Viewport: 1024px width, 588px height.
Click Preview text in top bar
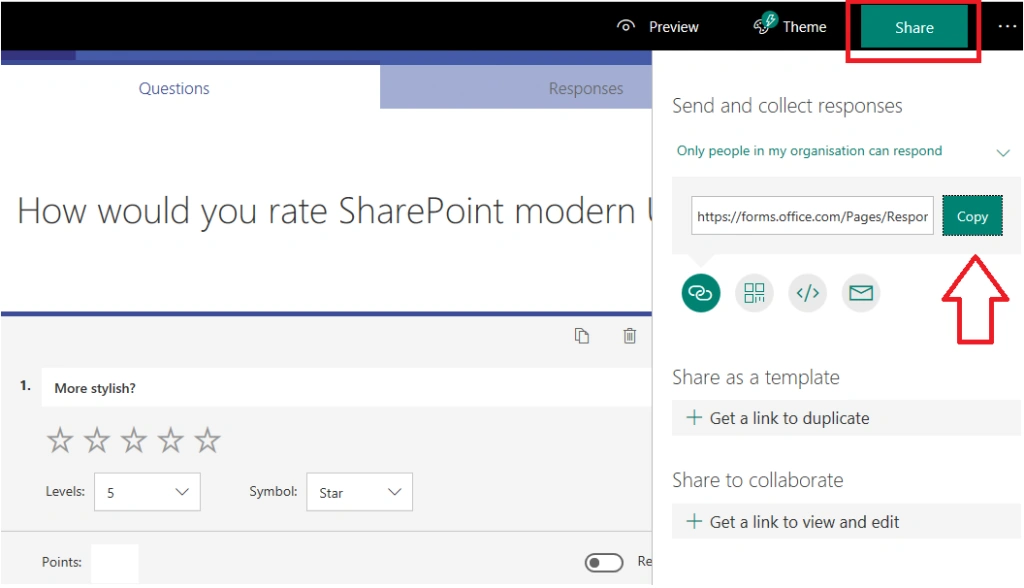point(673,27)
